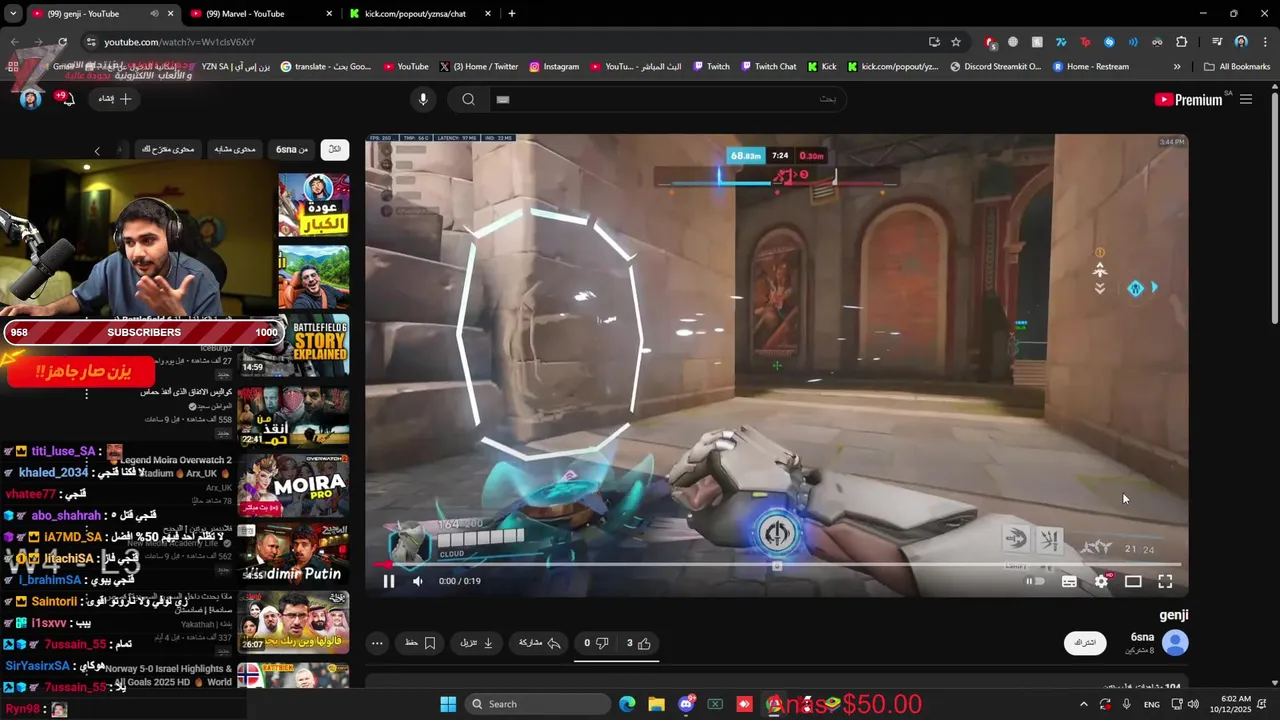The height and width of the screenshot is (720, 1280).
Task: Dislike the genji video
Action: 596,643
